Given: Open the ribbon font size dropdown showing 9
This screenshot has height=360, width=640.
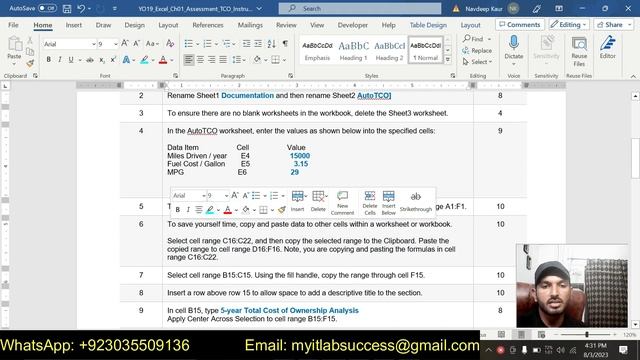Looking at the screenshot, I should (x=116, y=44).
